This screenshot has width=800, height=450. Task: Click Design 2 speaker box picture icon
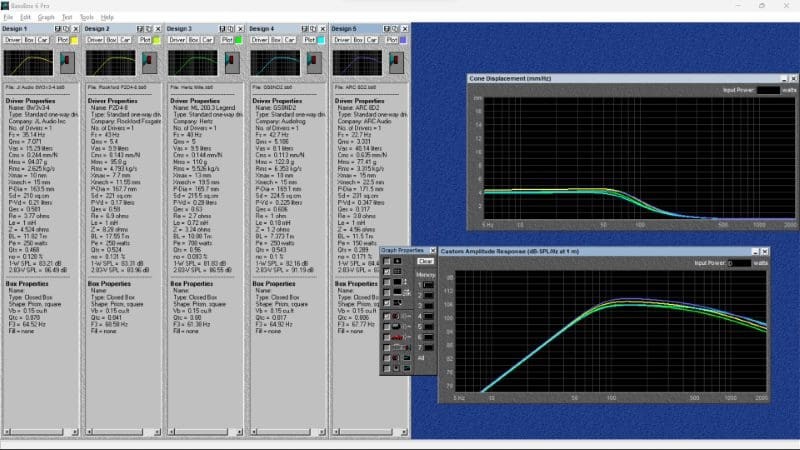pos(149,63)
